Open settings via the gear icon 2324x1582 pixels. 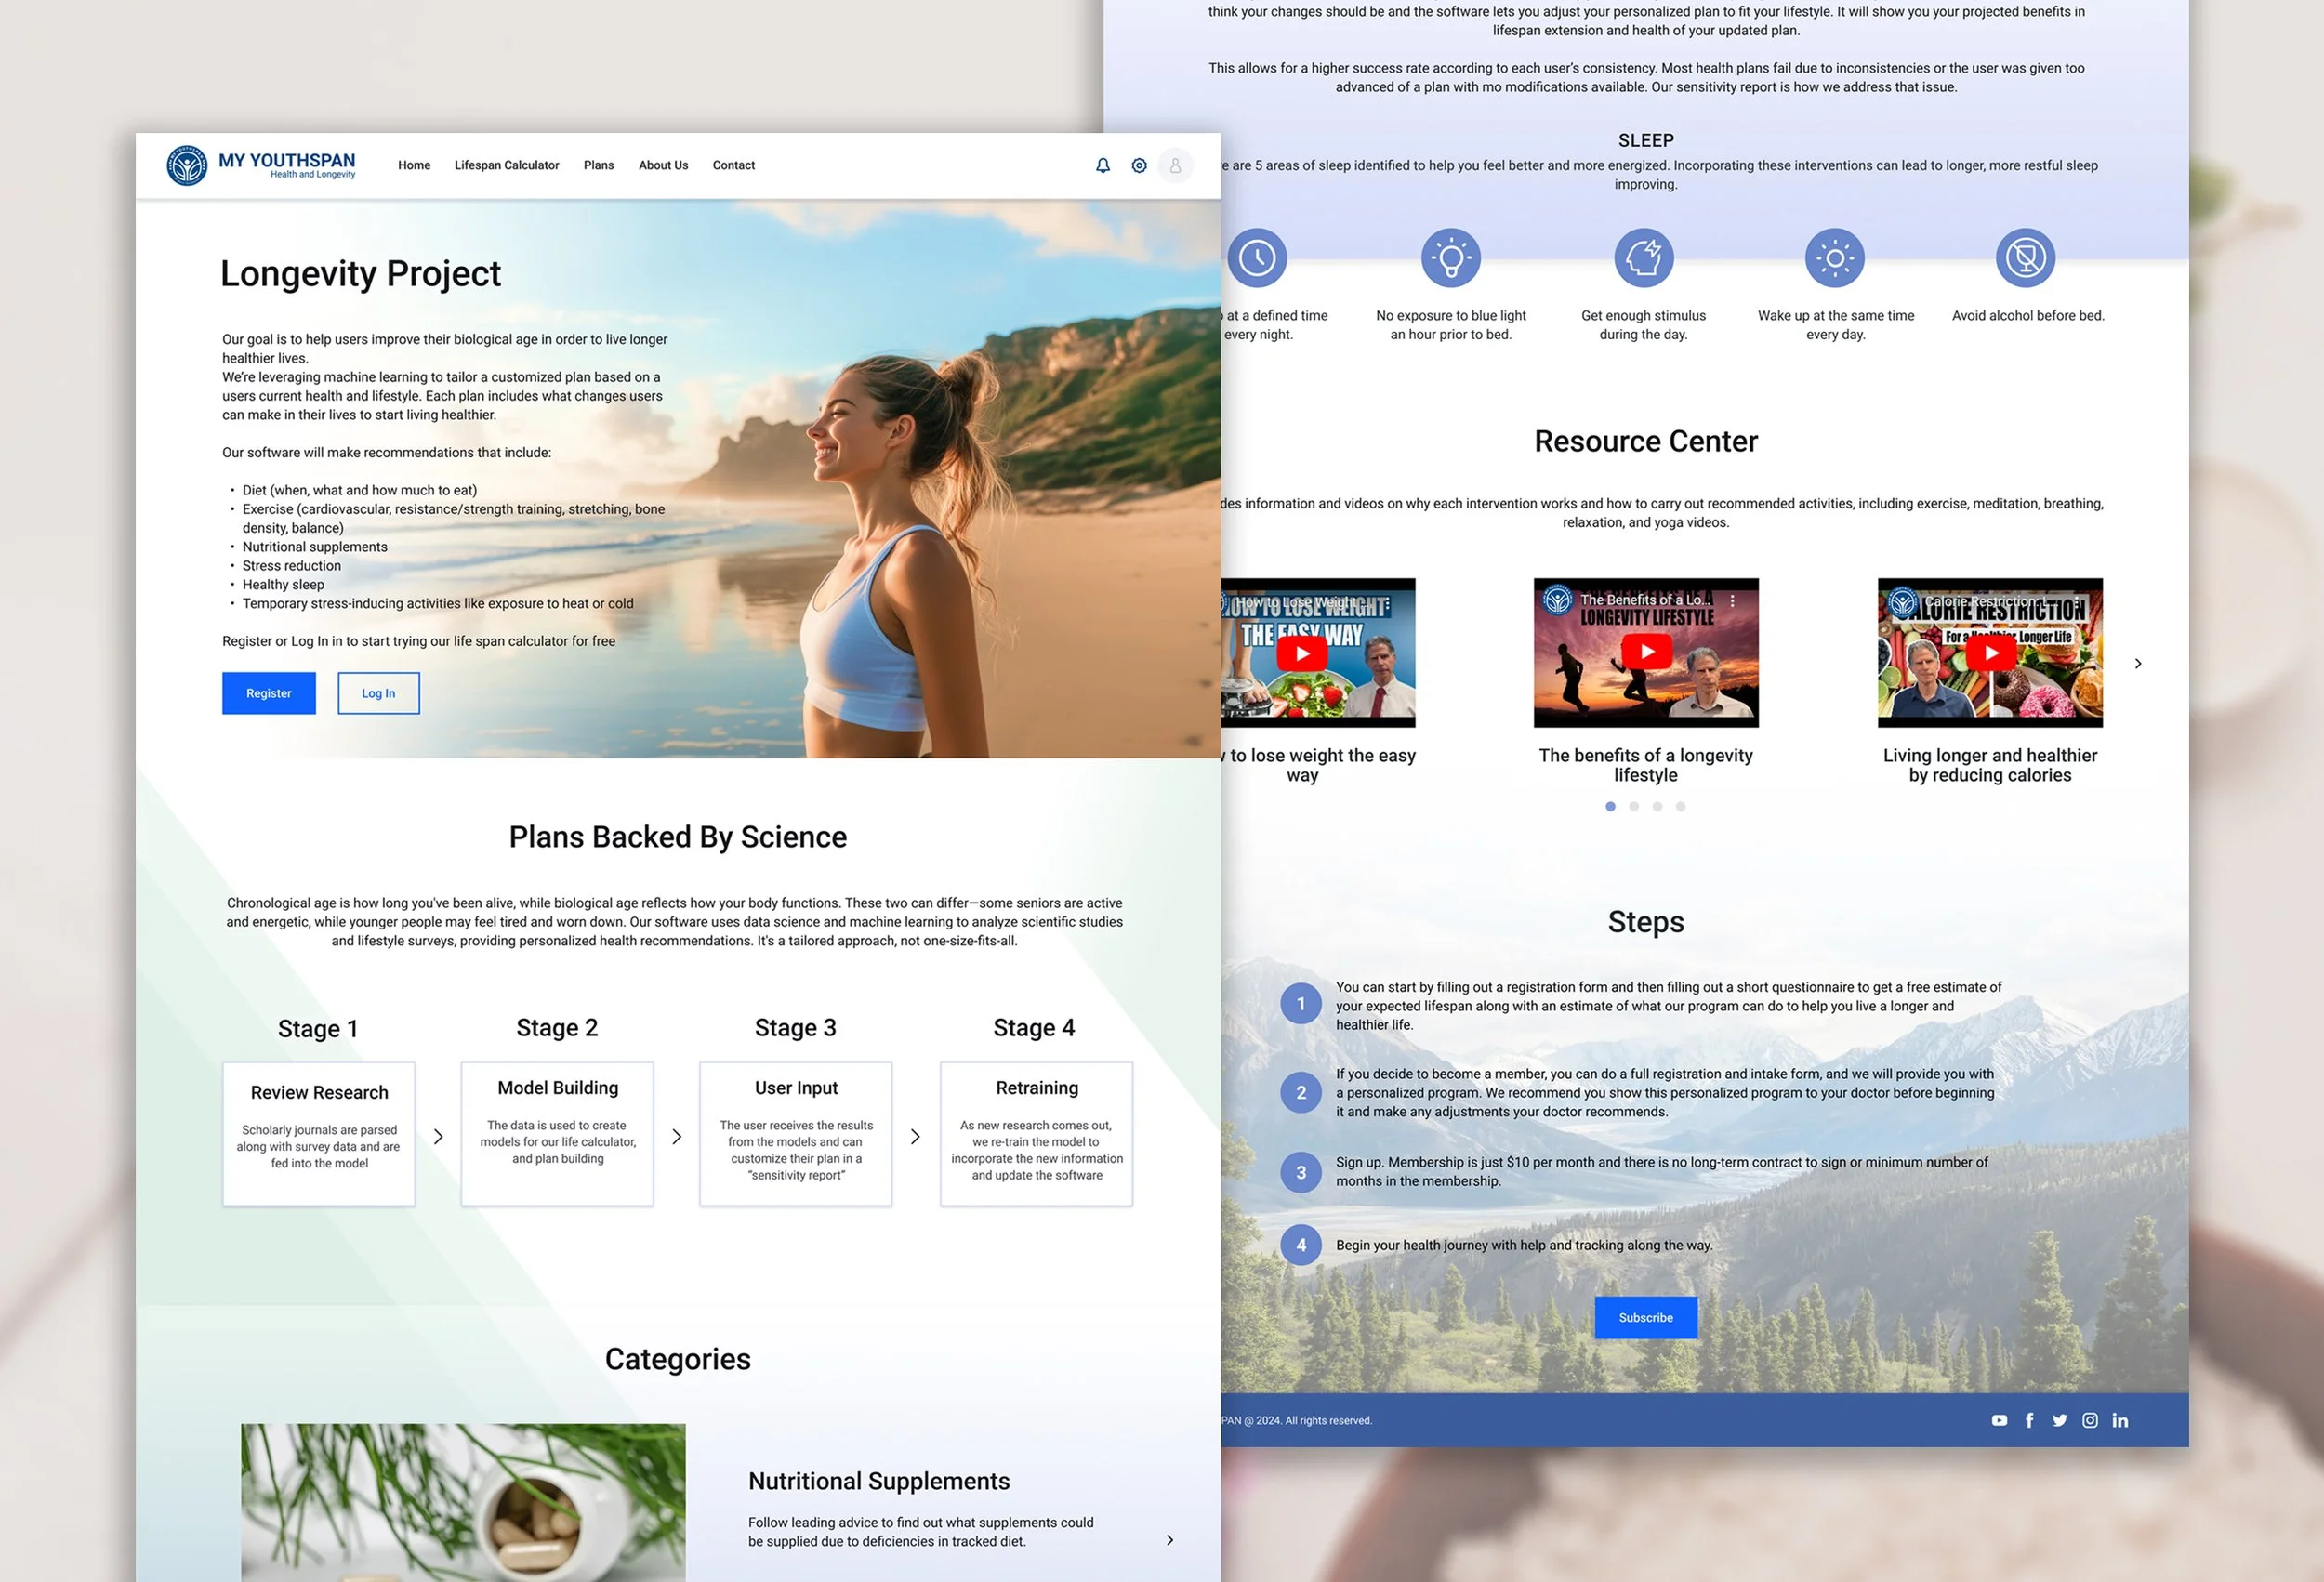1139,165
